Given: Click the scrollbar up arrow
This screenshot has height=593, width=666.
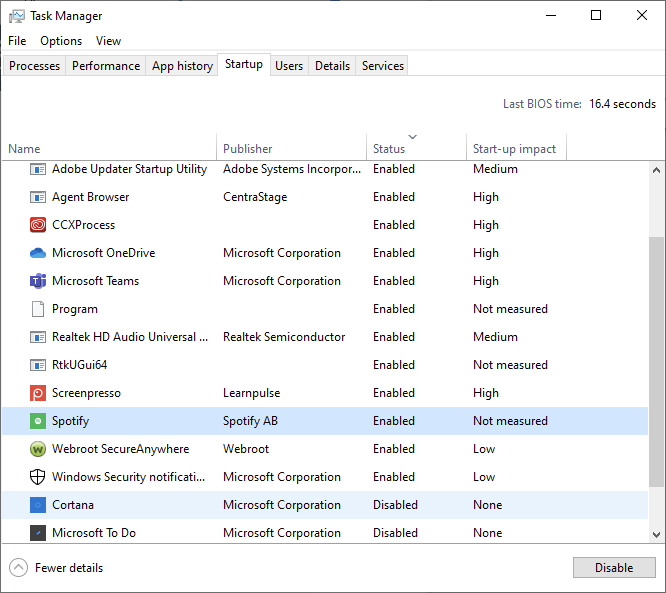Looking at the screenshot, I should (656, 170).
